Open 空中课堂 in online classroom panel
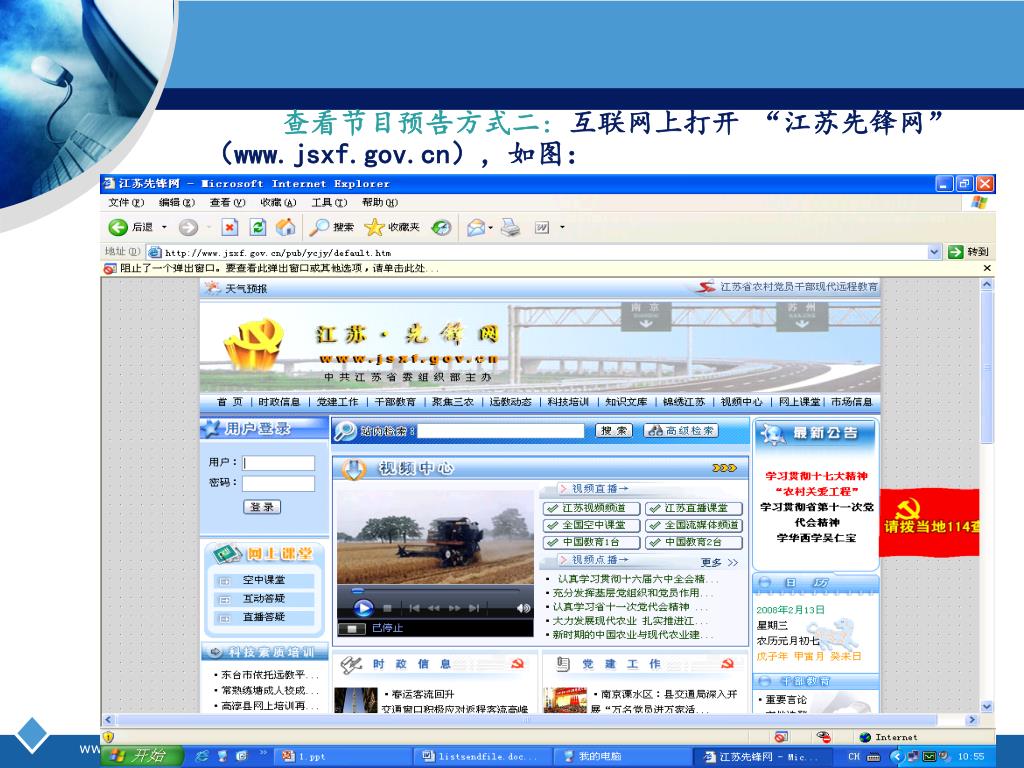The height and width of the screenshot is (768, 1024). coord(264,580)
